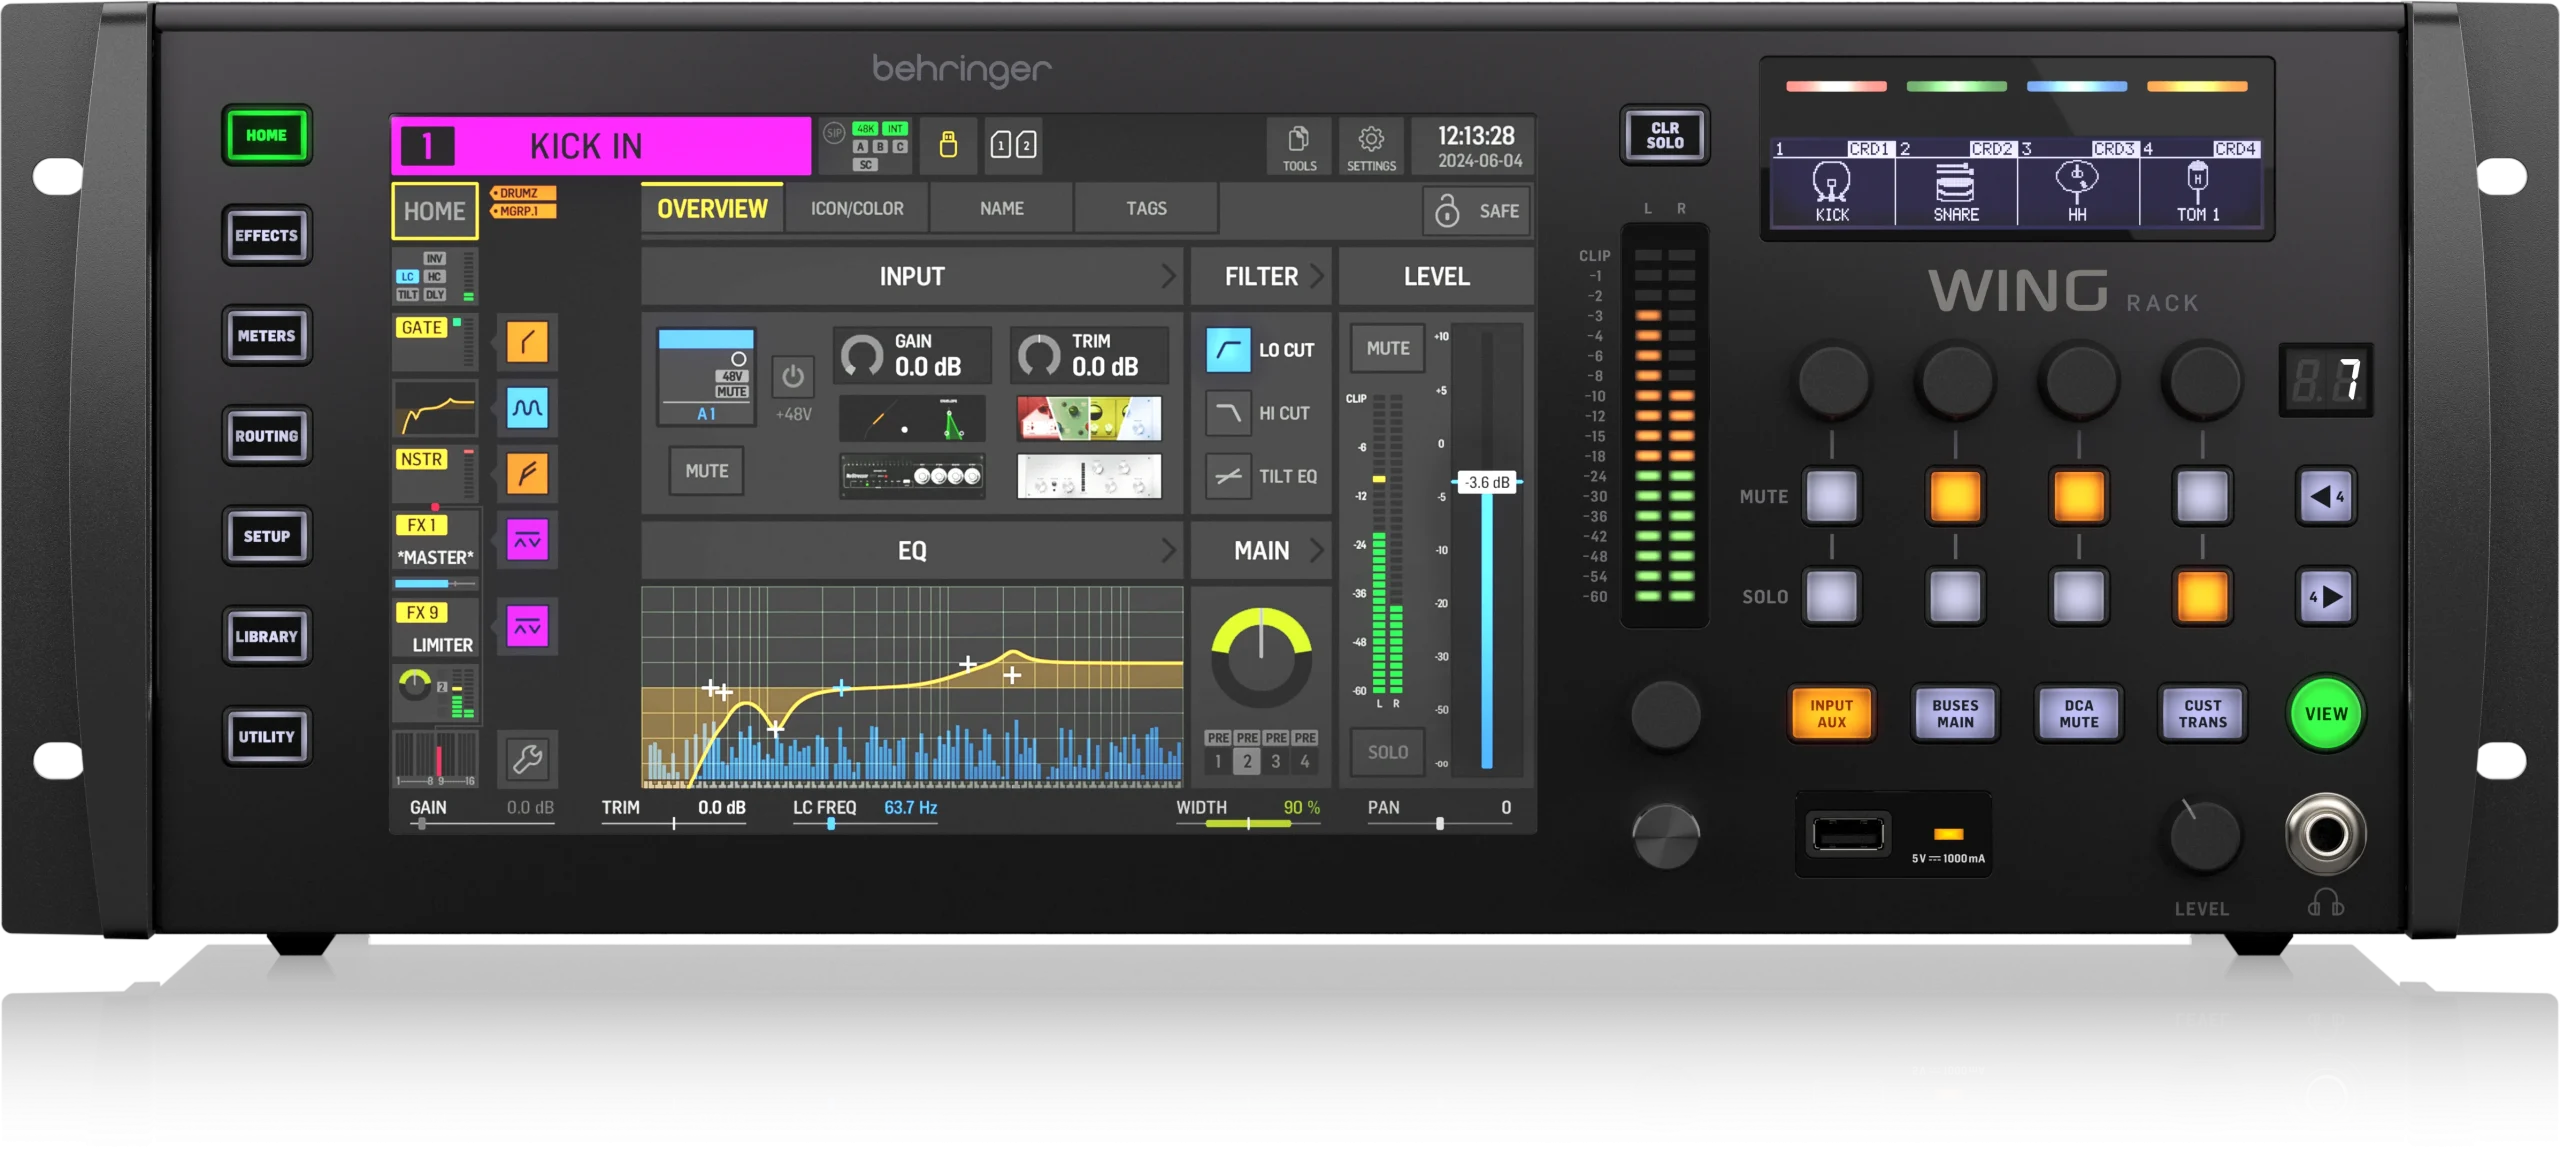Toggle hardware solo button for channel 4
Image resolution: width=2560 pixels, height=1160 pixels.
pos(2202,596)
